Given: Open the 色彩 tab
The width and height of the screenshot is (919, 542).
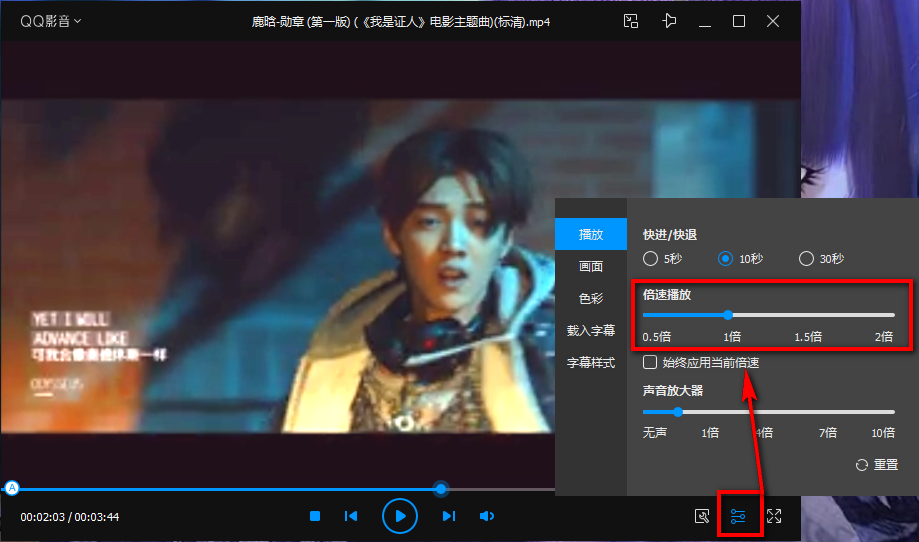Looking at the screenshot, I should coord(591,298).
